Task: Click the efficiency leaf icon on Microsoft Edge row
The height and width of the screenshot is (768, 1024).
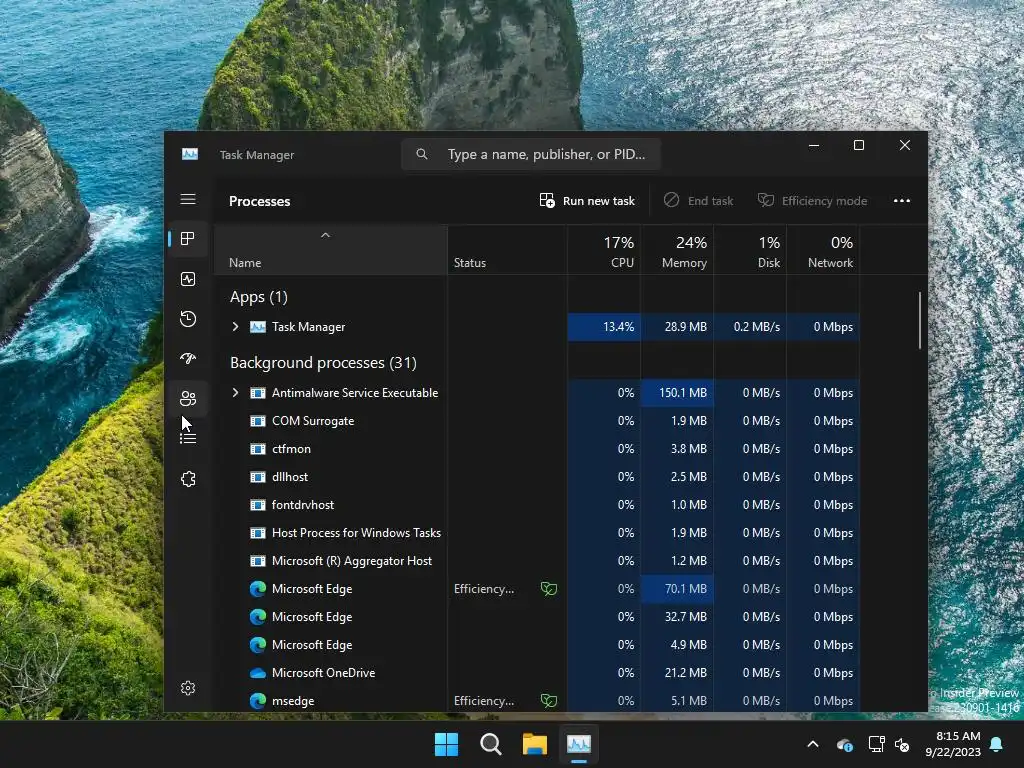Action: tap(549, 589)
